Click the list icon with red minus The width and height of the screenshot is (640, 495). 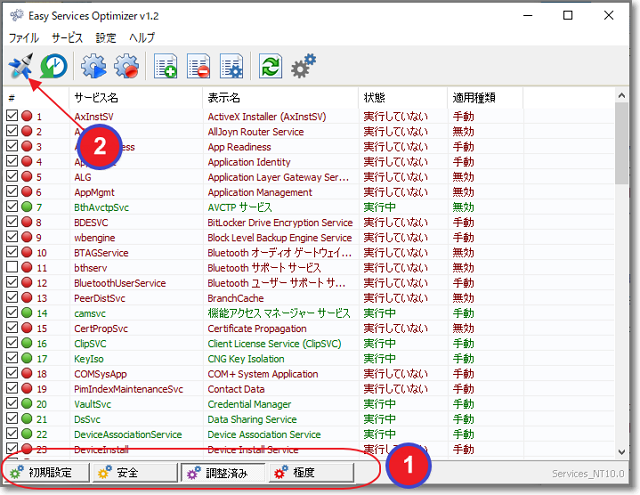click(x=199, y=67)
